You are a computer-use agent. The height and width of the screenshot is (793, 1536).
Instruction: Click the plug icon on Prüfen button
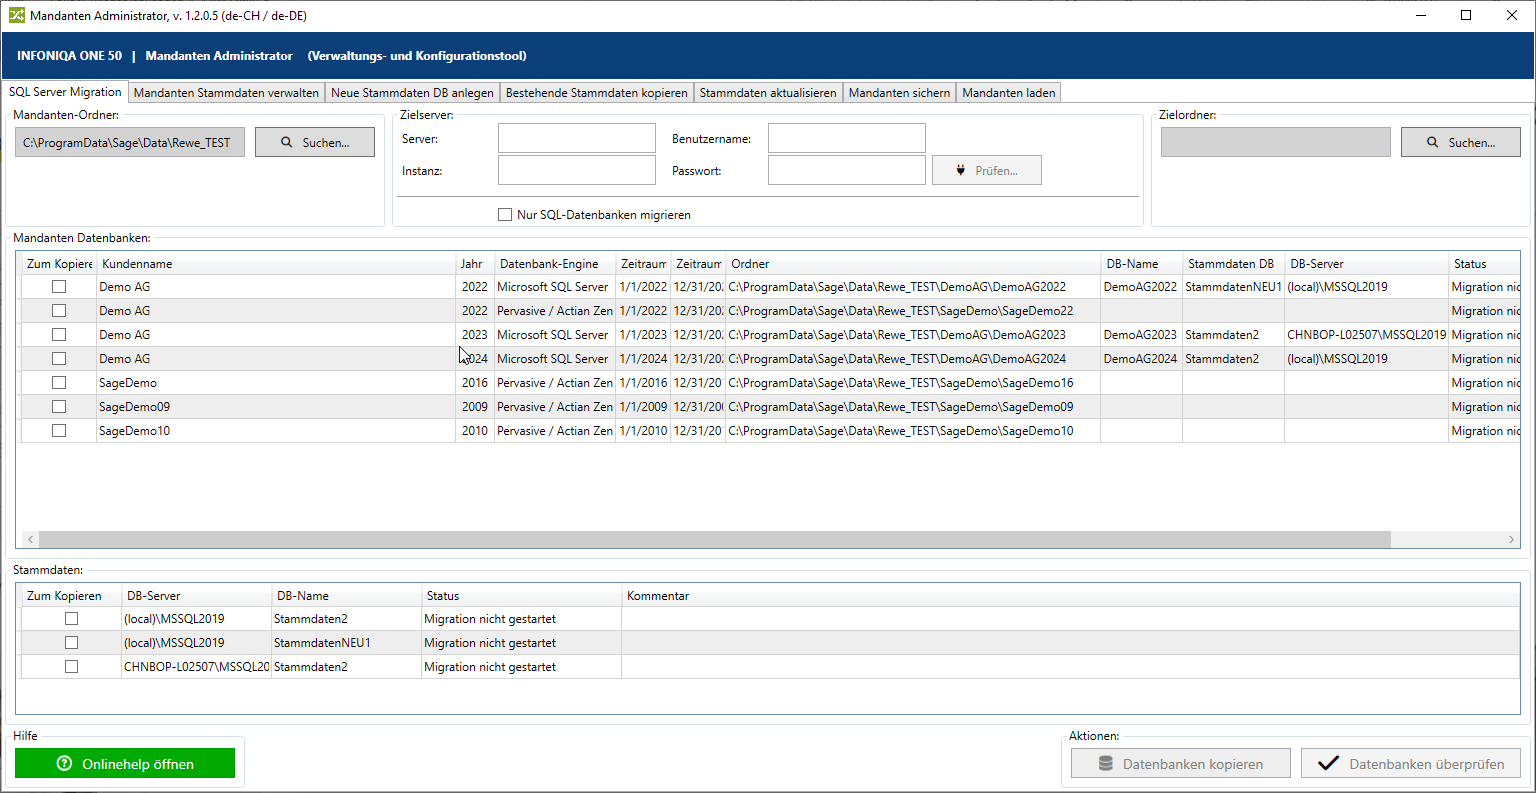pos(962,171)
